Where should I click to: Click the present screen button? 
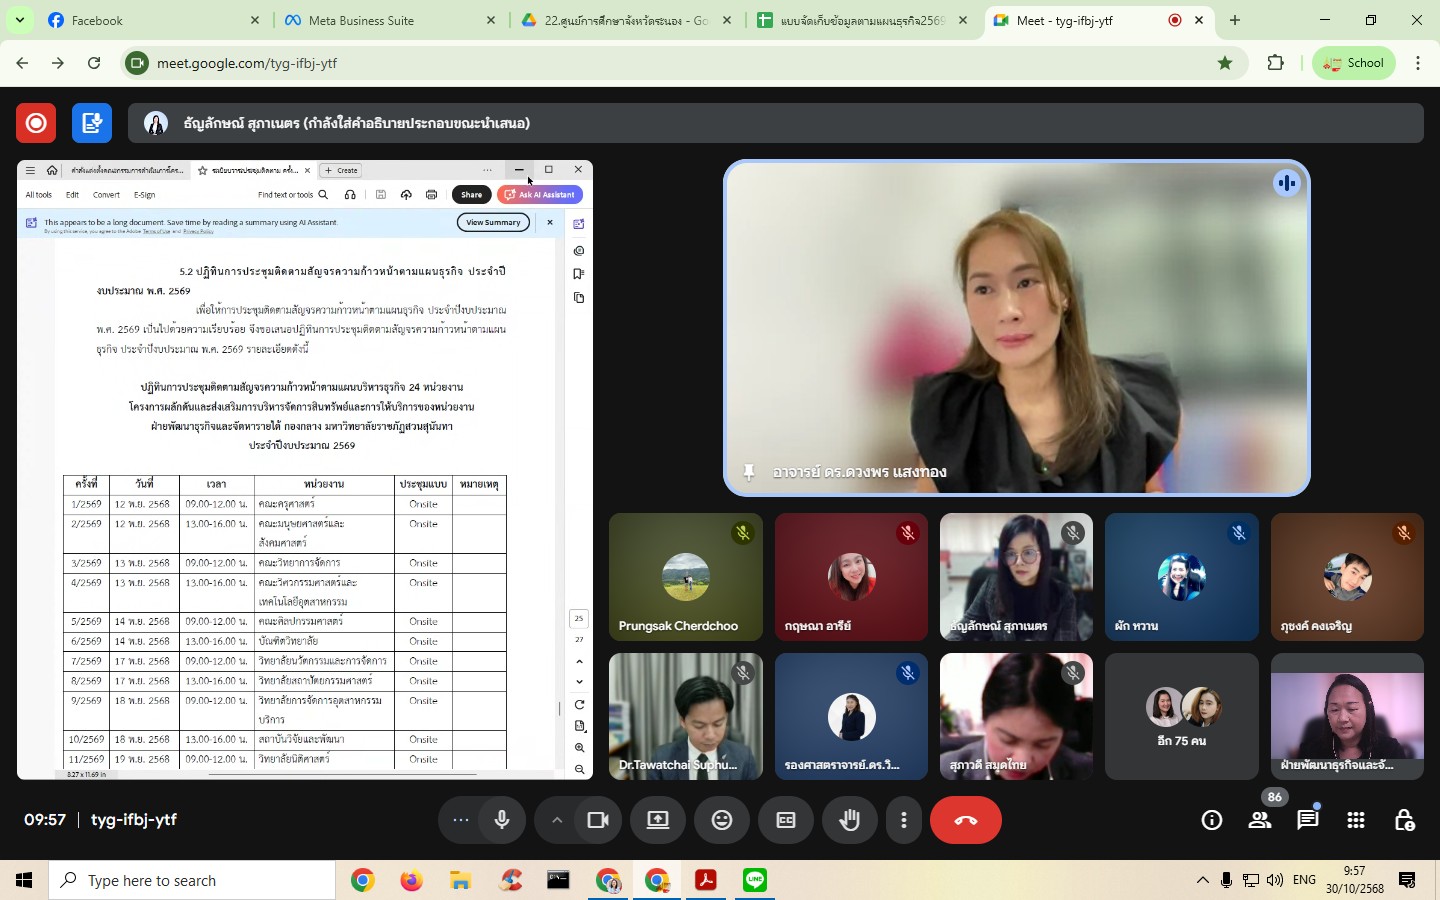coord(657,820)
